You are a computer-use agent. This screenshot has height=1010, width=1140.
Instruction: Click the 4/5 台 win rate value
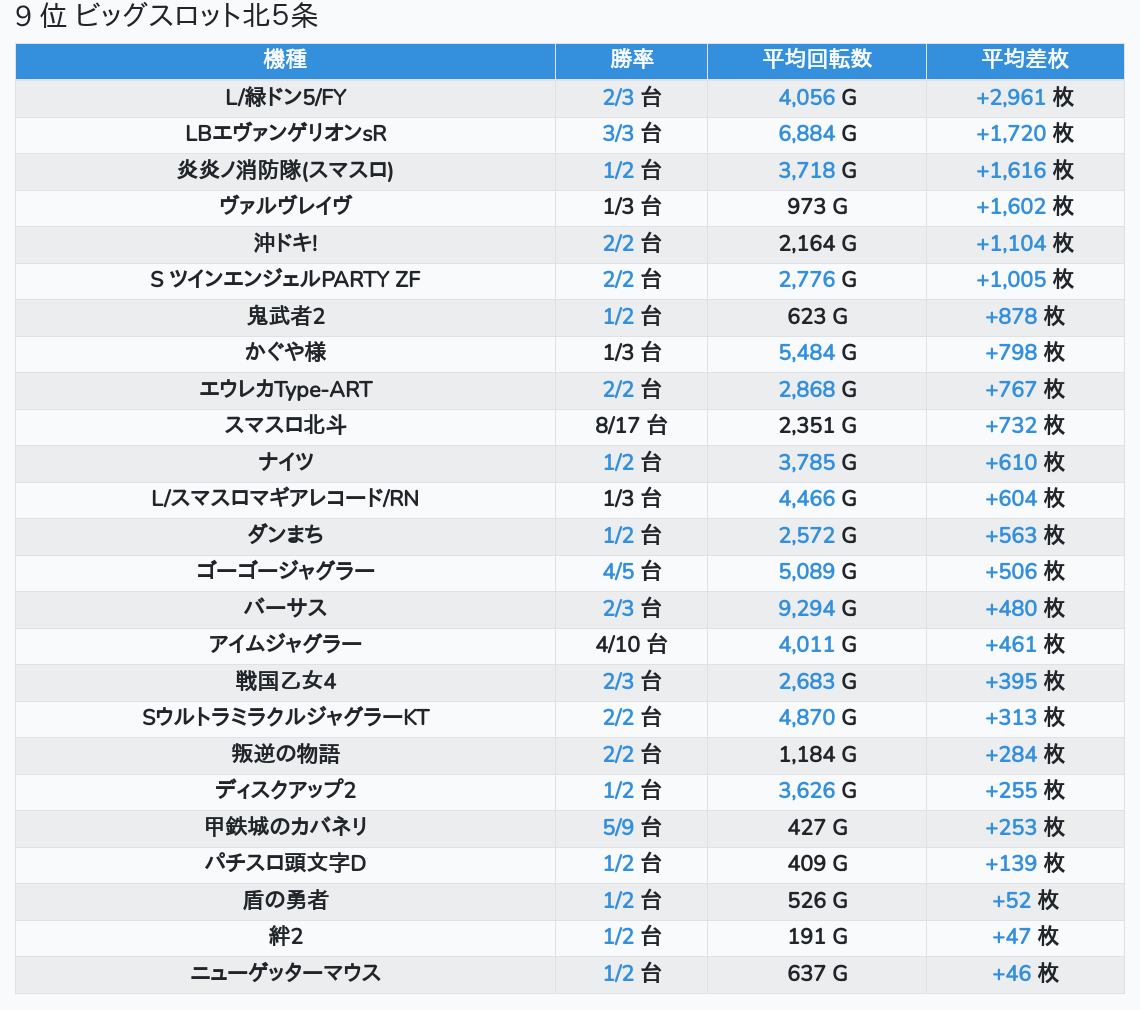tap(631, 572)
